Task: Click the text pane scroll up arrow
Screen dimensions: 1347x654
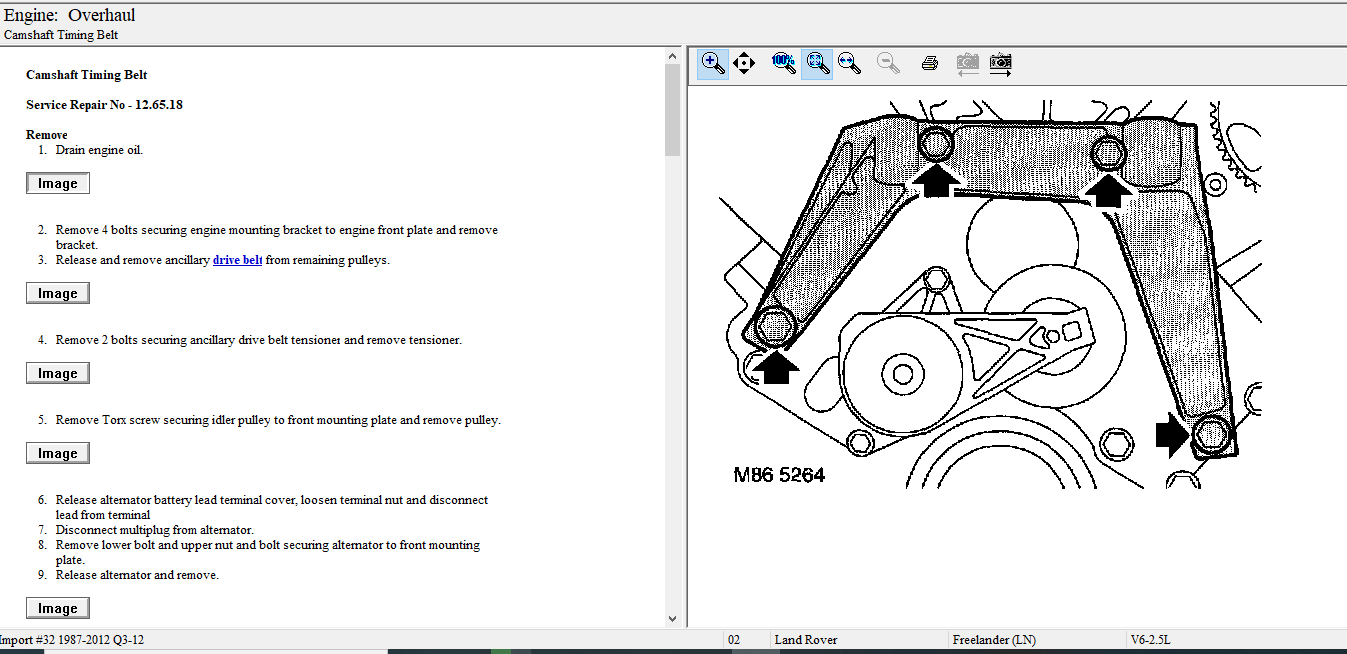Action: [672, 56]
